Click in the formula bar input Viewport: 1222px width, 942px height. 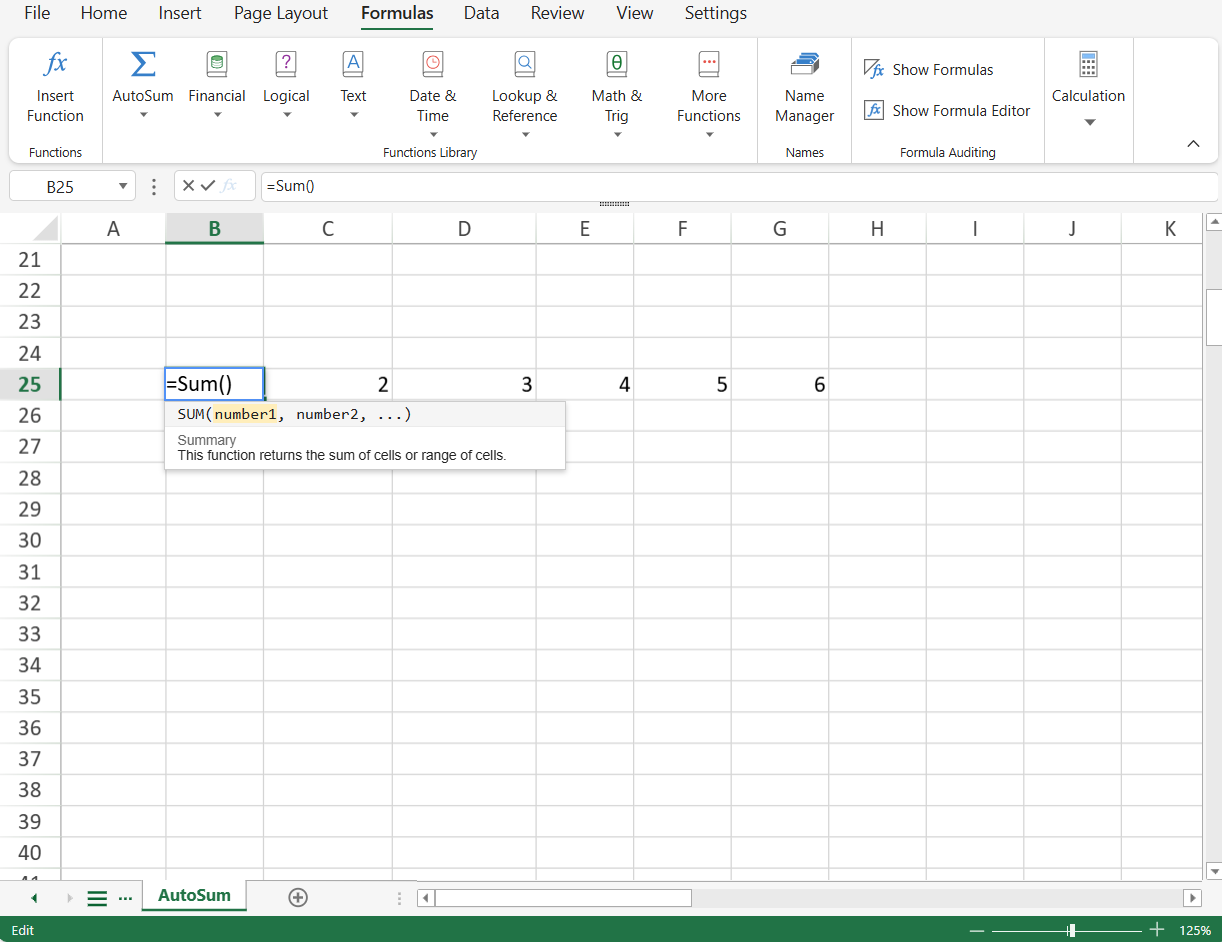click(x=700, y=186)
